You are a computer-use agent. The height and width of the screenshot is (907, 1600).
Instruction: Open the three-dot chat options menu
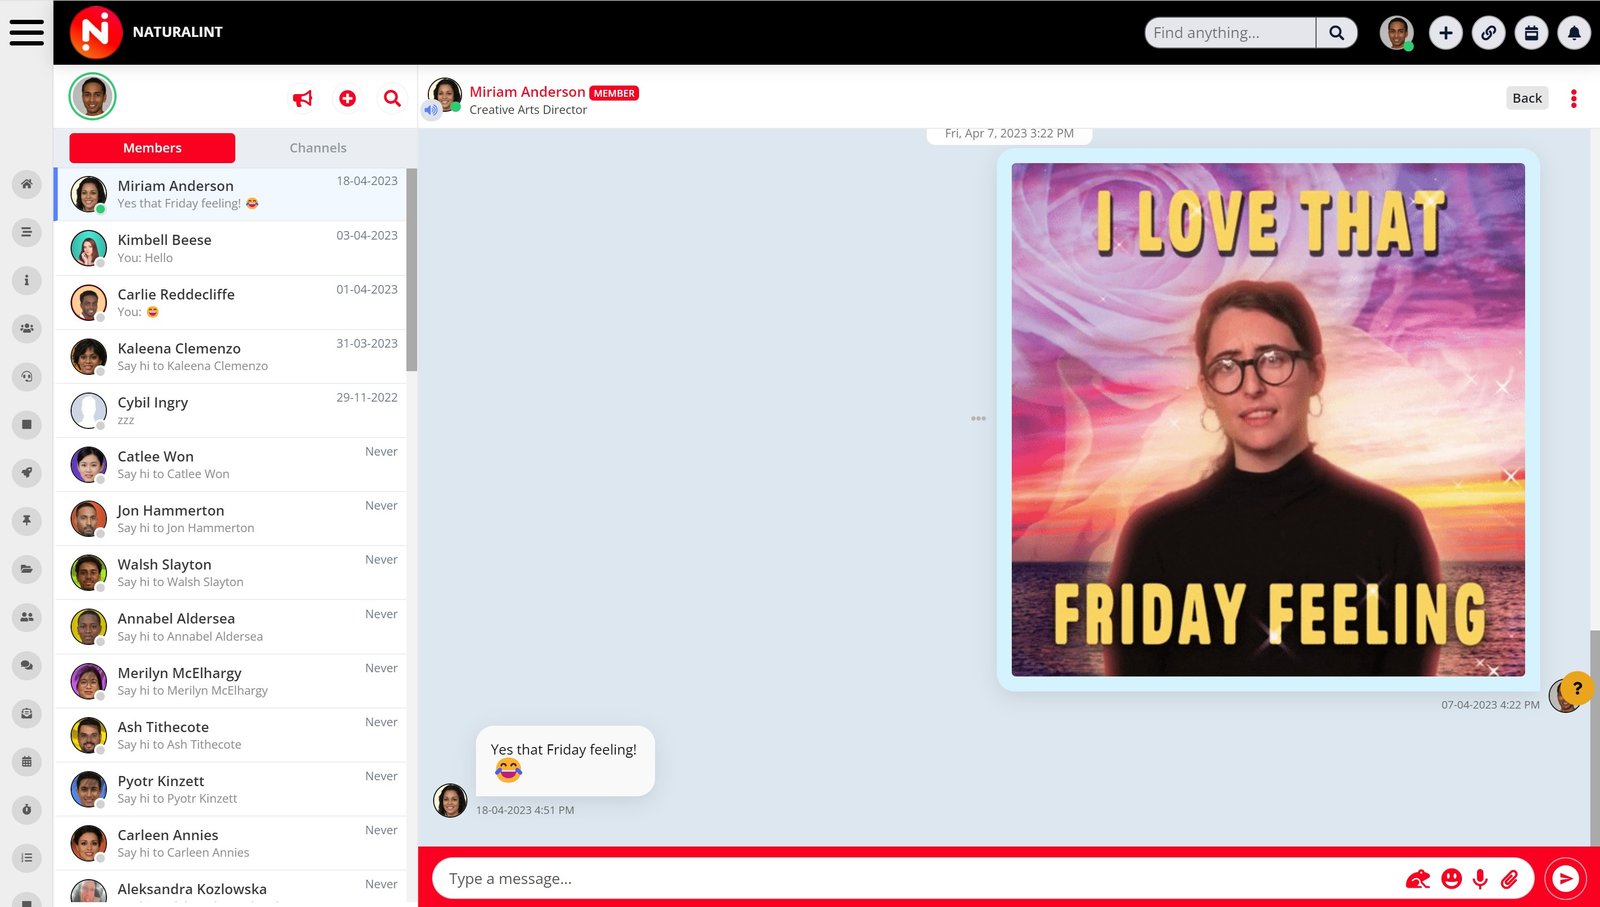(1573, 98)
